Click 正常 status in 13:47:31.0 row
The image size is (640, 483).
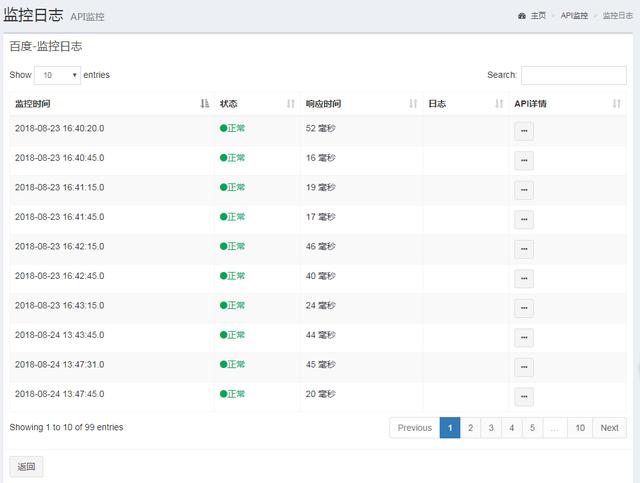(x=232, y=364)
